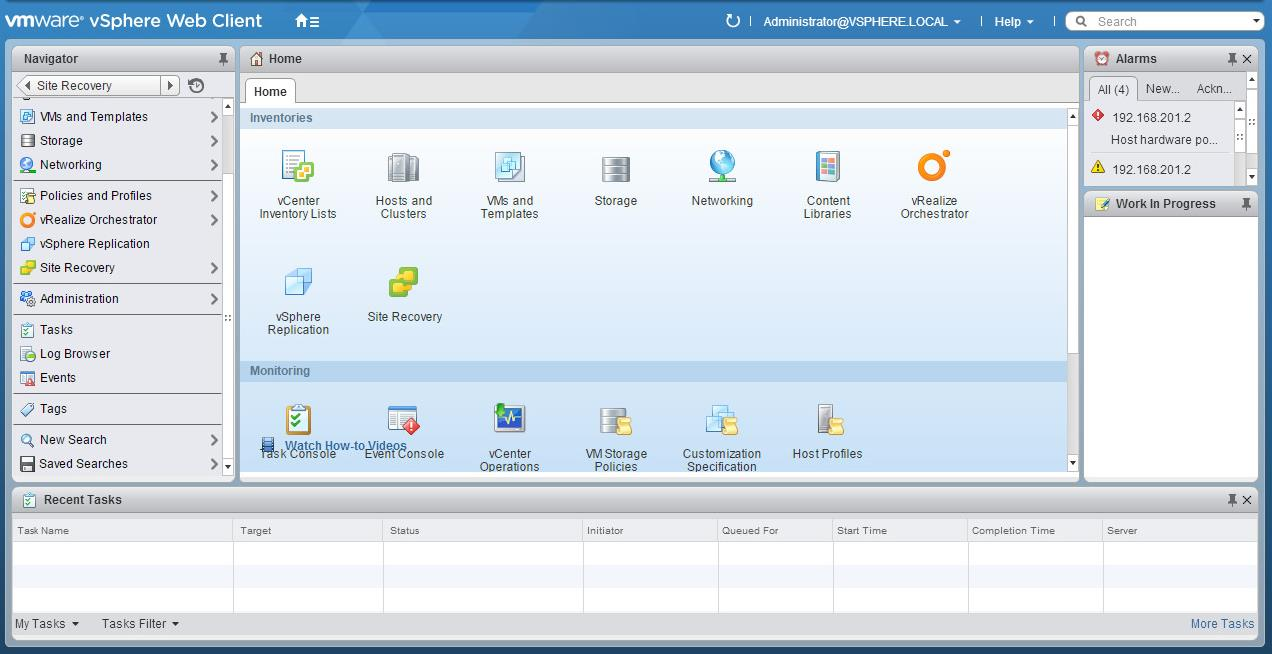Screen dimensions: 1272x654
Task: Click into the Search input field
Action: tap(1165, 21)
